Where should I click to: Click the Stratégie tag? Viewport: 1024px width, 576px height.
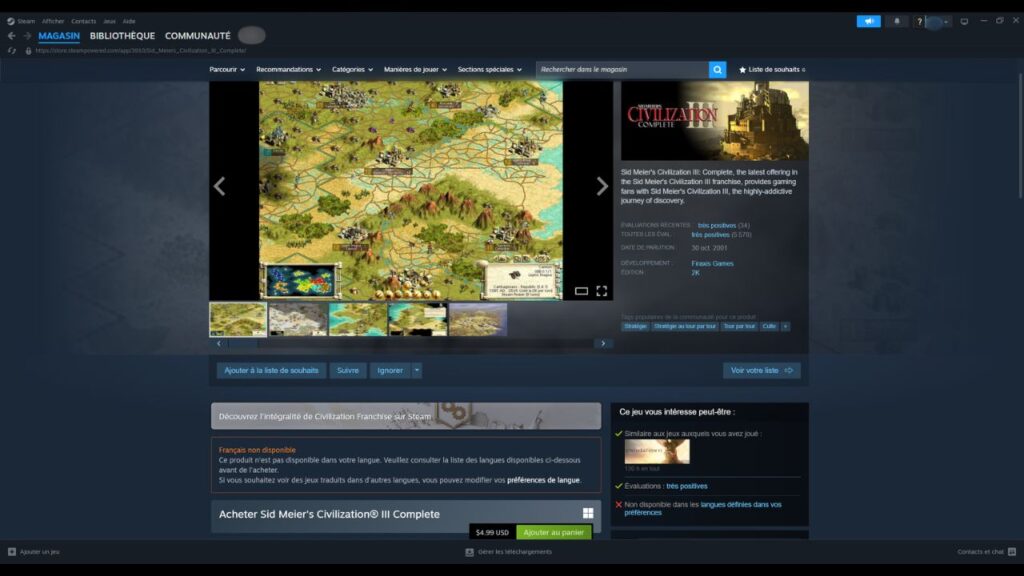635,326
